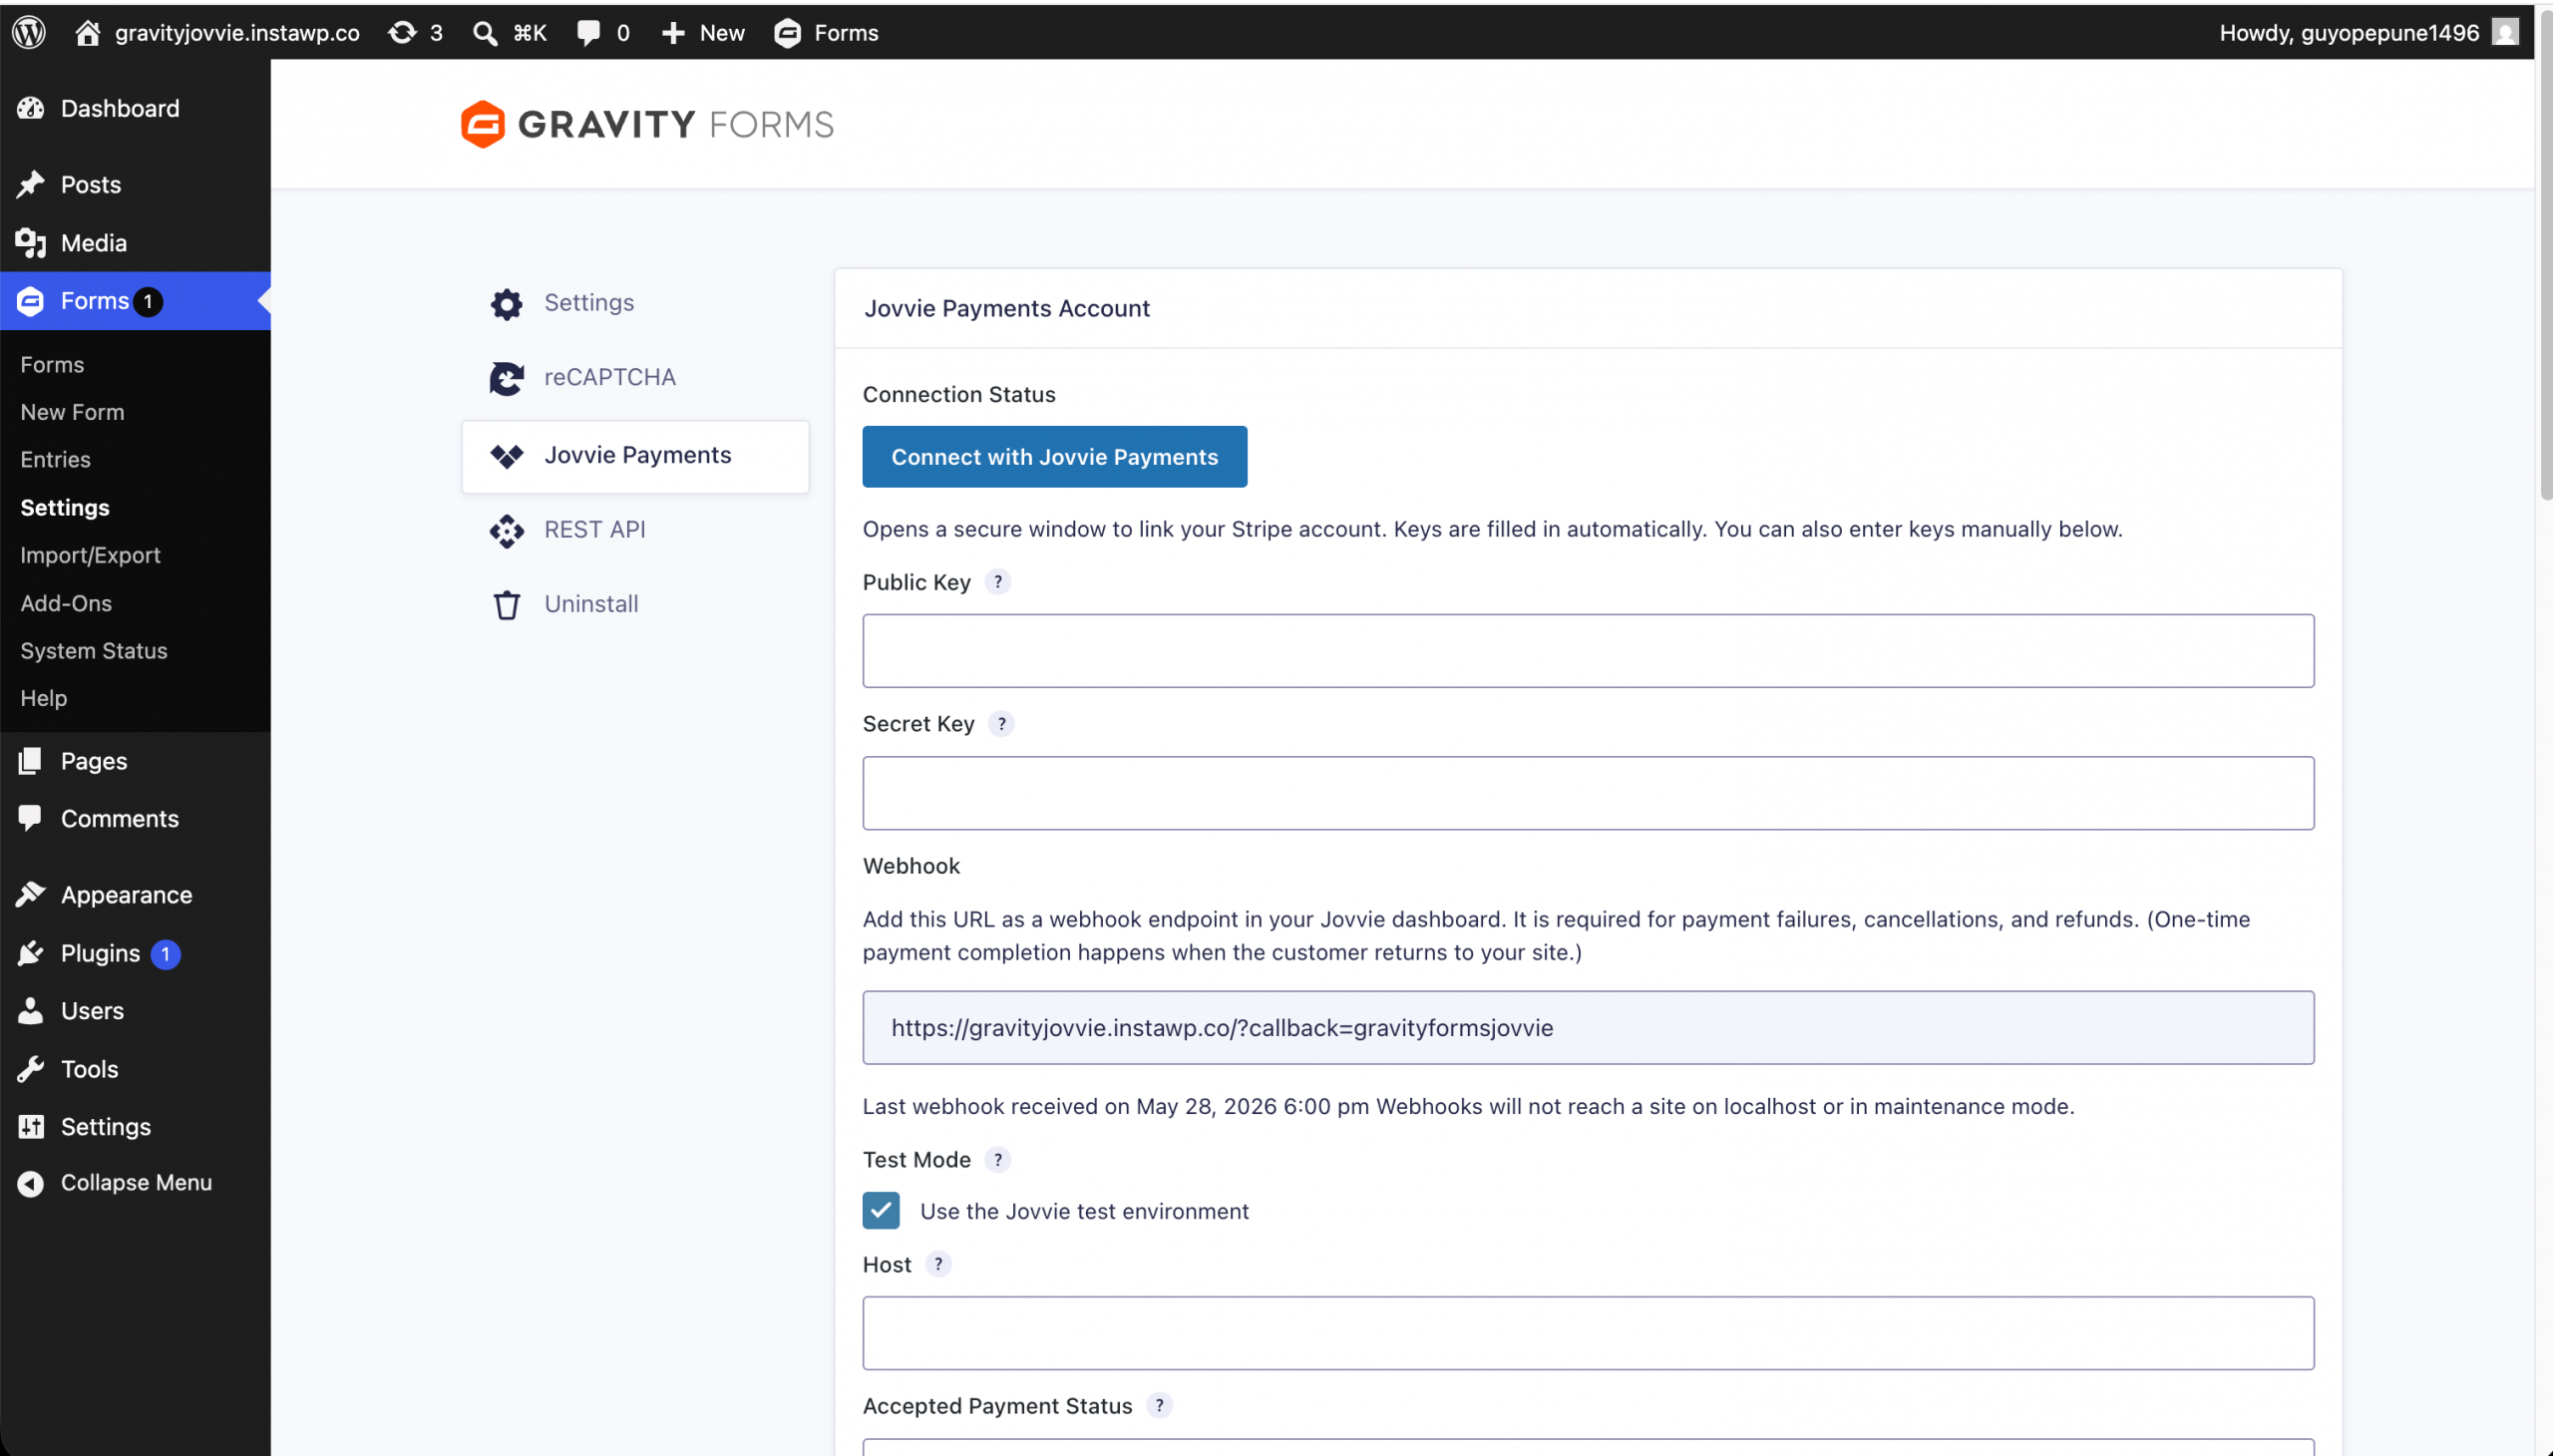Click the comments bubble icon in admin bar
Image resolution: width=2553 pixels, height=1456 pixels.
(x=589, y=32)
